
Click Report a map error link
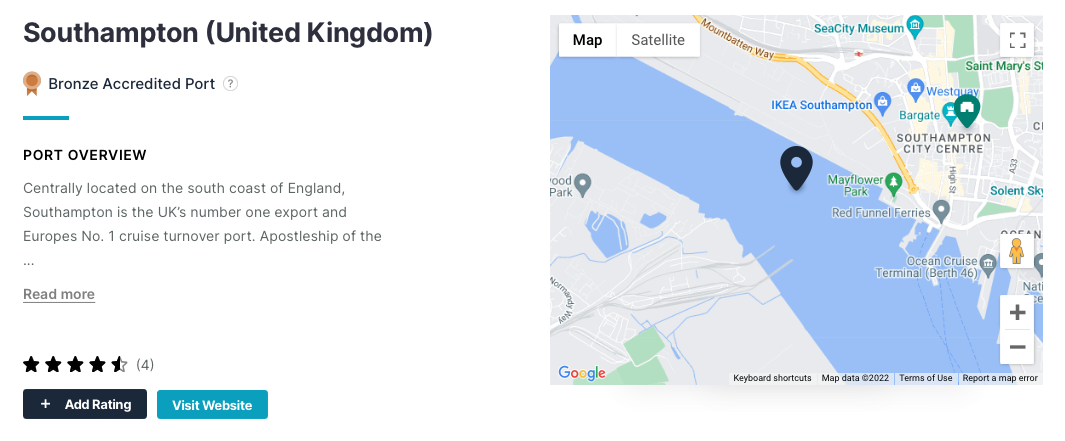(x=1000, y=378)
